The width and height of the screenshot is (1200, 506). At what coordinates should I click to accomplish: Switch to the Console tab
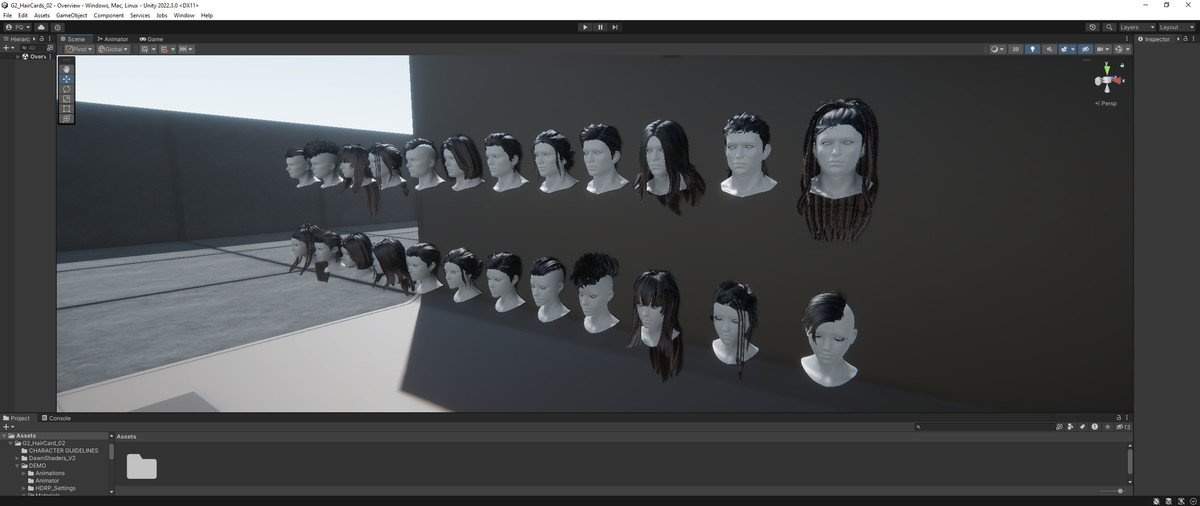click(x=56, y=417)
